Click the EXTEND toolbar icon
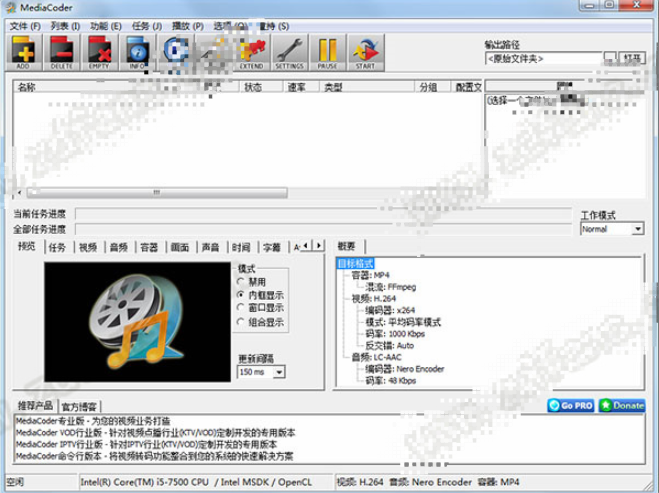This screenshot has height=493, width=659. (x=252, y=53)
